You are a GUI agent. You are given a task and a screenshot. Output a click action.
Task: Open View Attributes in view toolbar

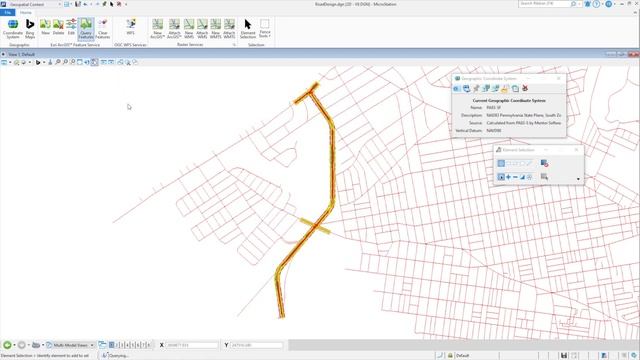pos(4,62)
